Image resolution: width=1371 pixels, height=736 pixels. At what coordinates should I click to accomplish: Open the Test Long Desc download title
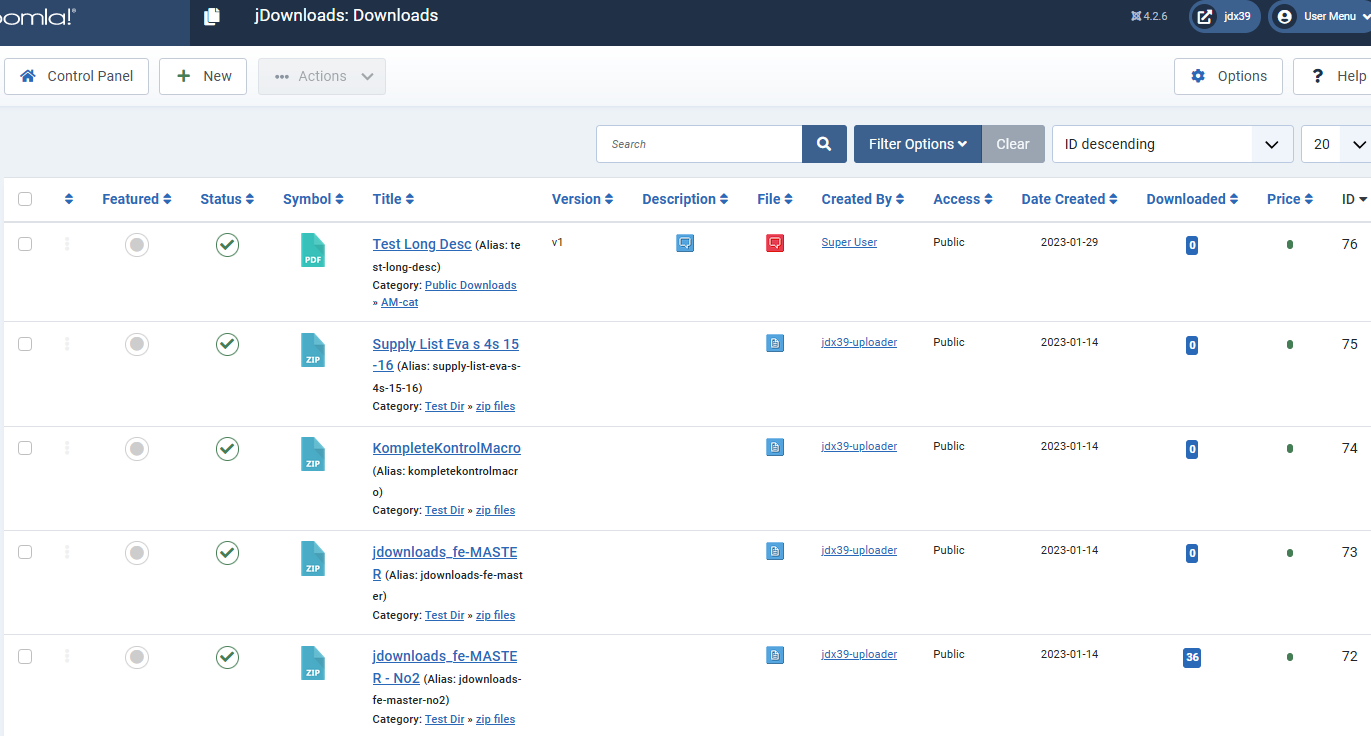pyautogui.click(x=422, y=244)
